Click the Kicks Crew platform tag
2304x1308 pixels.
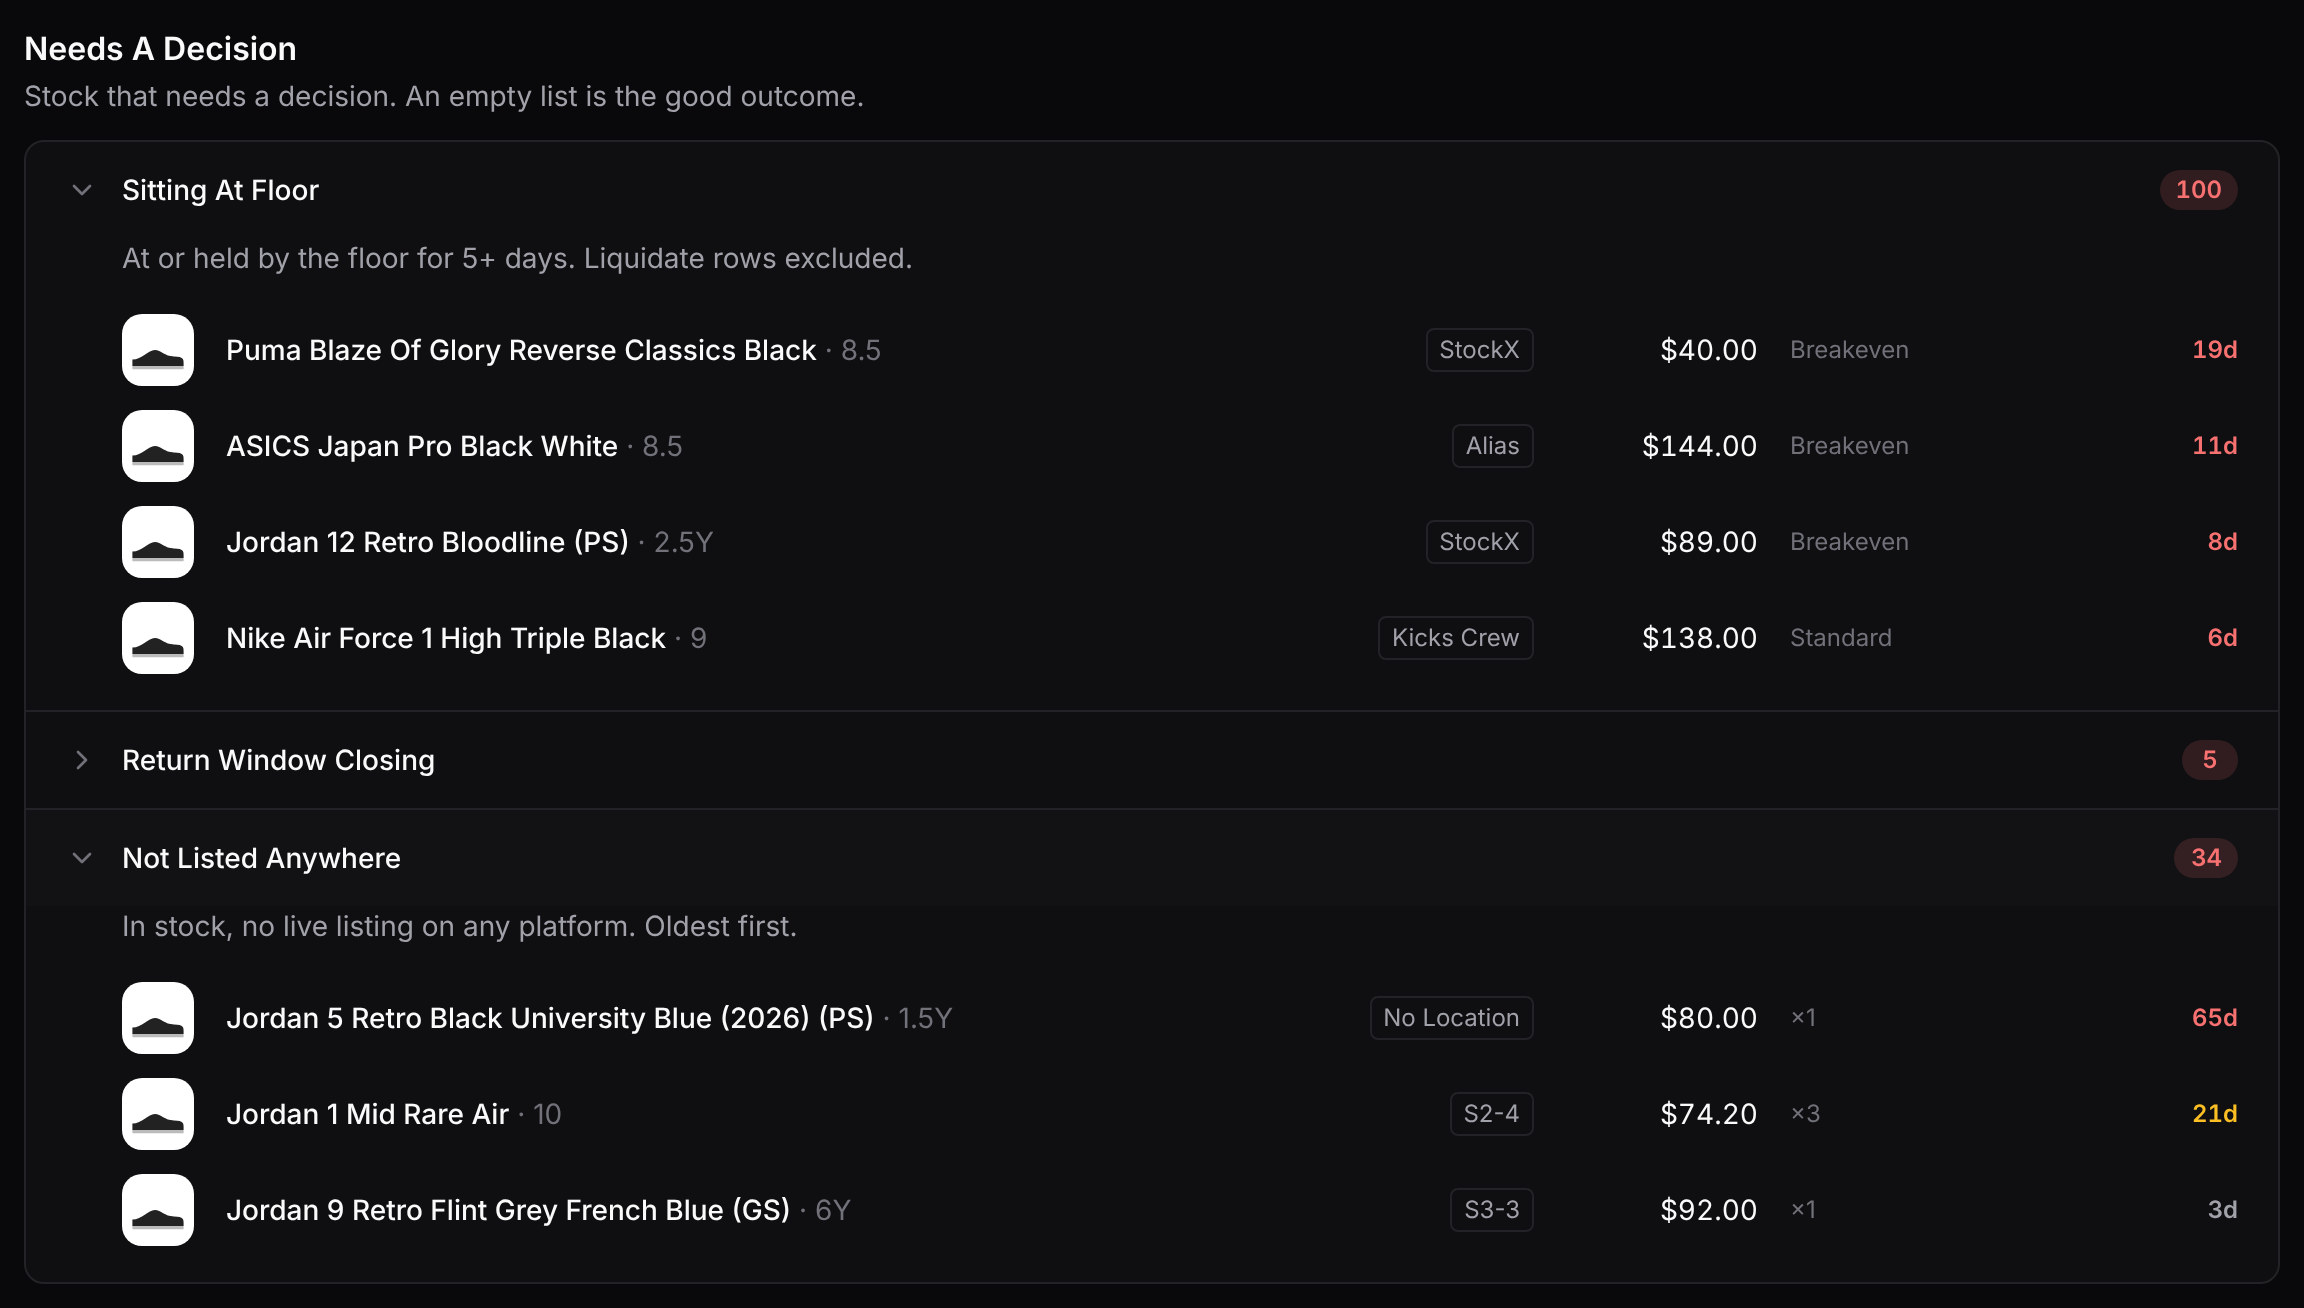(x=1455, y=638)
